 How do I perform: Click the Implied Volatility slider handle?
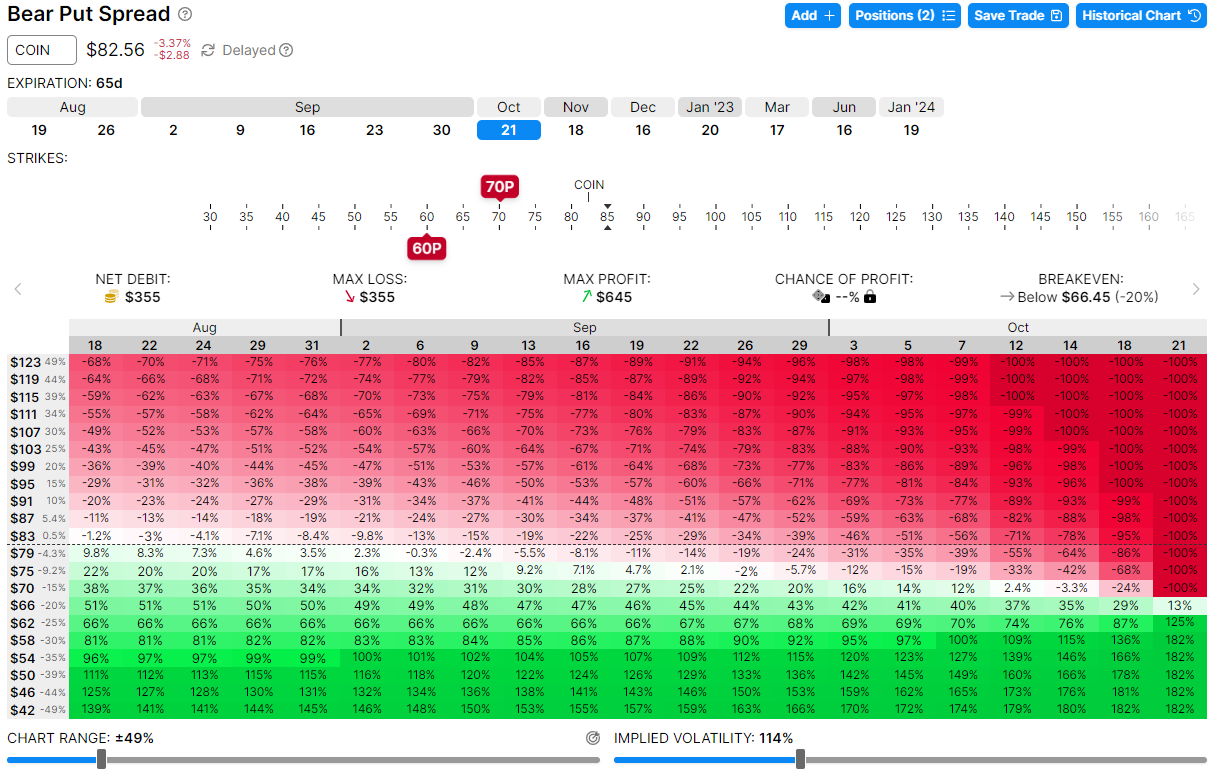pos(800,759)
